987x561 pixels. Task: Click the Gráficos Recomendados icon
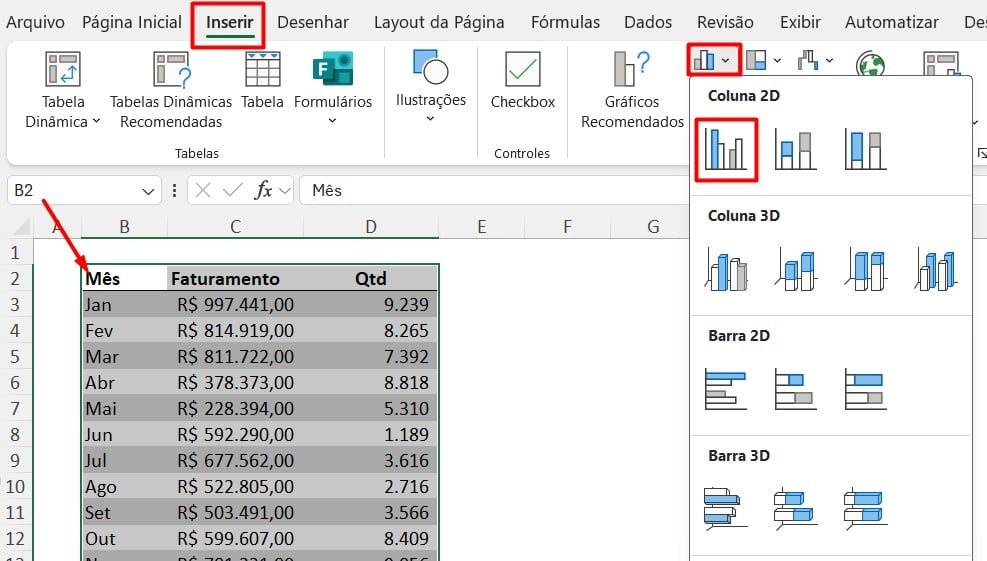tap(632, 69)
